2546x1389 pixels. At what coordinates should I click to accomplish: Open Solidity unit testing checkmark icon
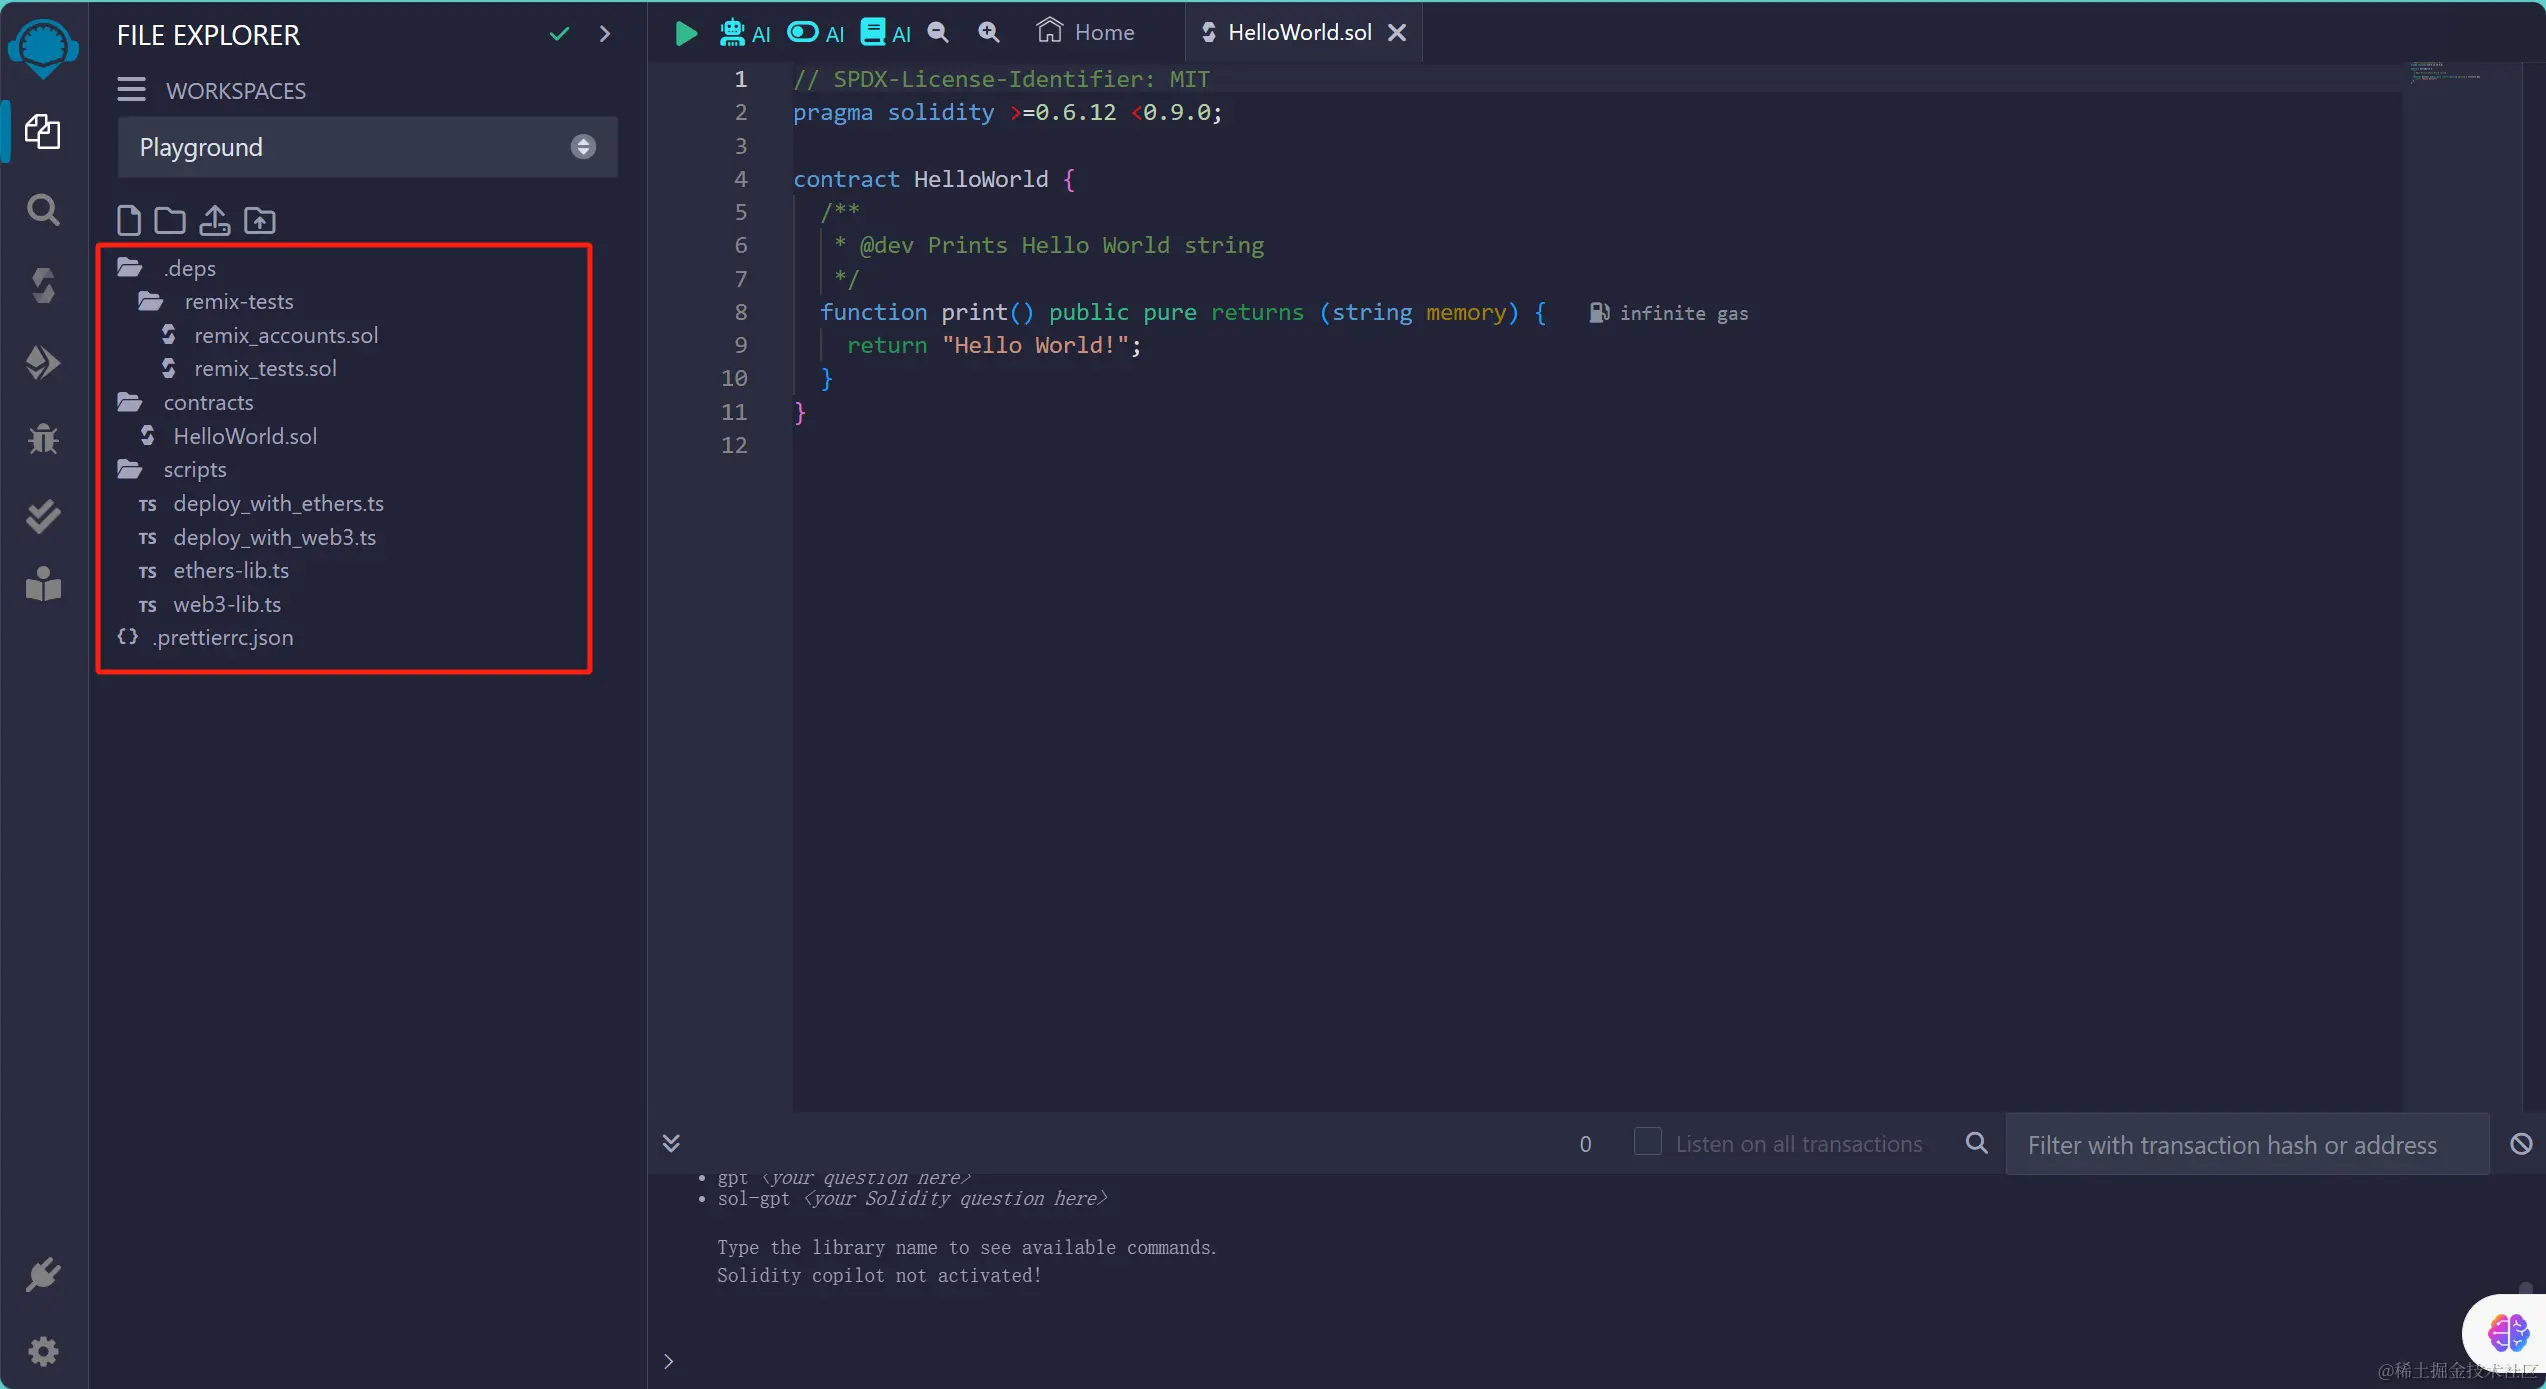[43, 516]
